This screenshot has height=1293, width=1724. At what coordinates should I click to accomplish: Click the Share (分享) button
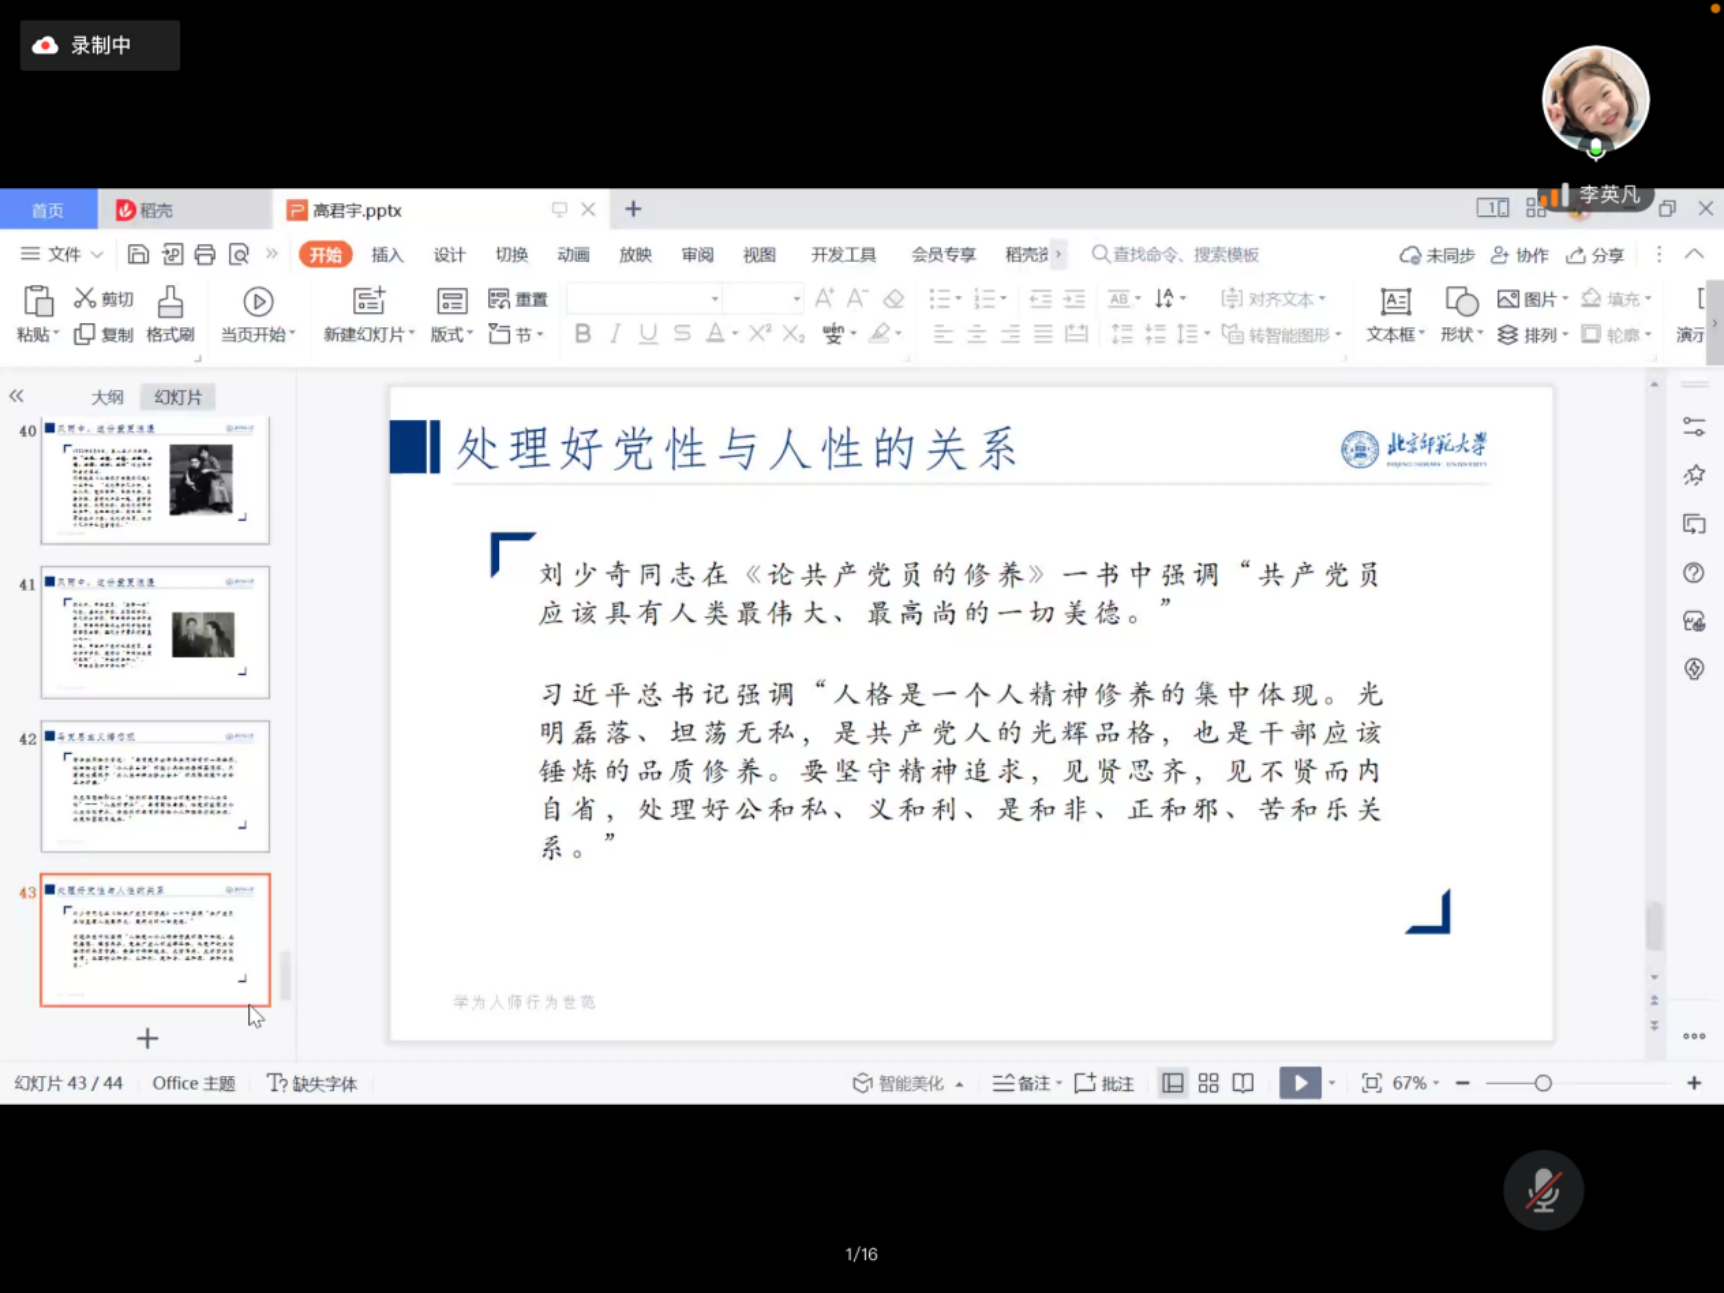click(x=1595, y=255)
